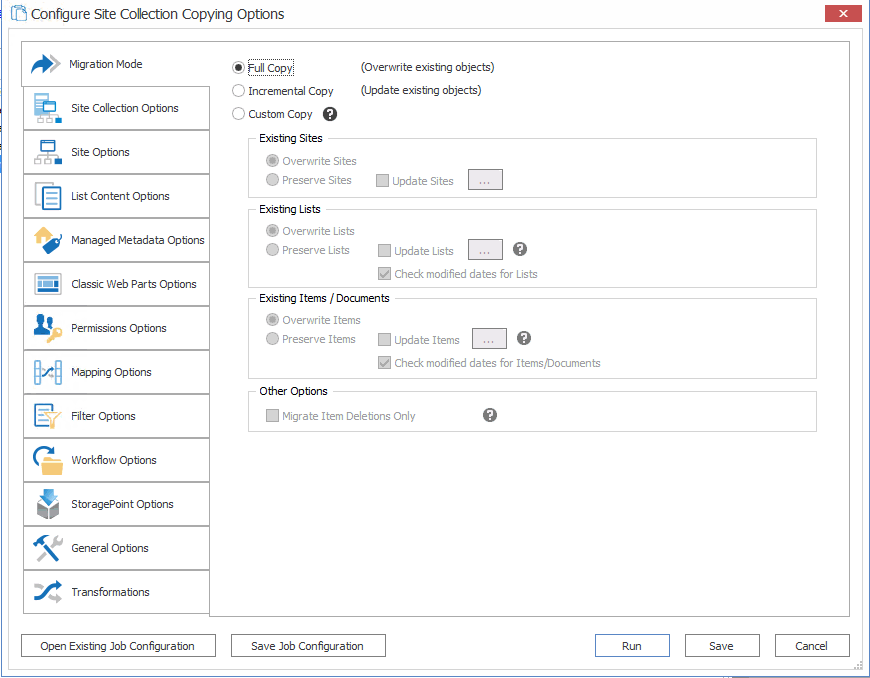This screenshot has height=678, width=870.
Task: Select the Migration Mode arrow icon
Action: pyautogui.click(x=46, y=63)
